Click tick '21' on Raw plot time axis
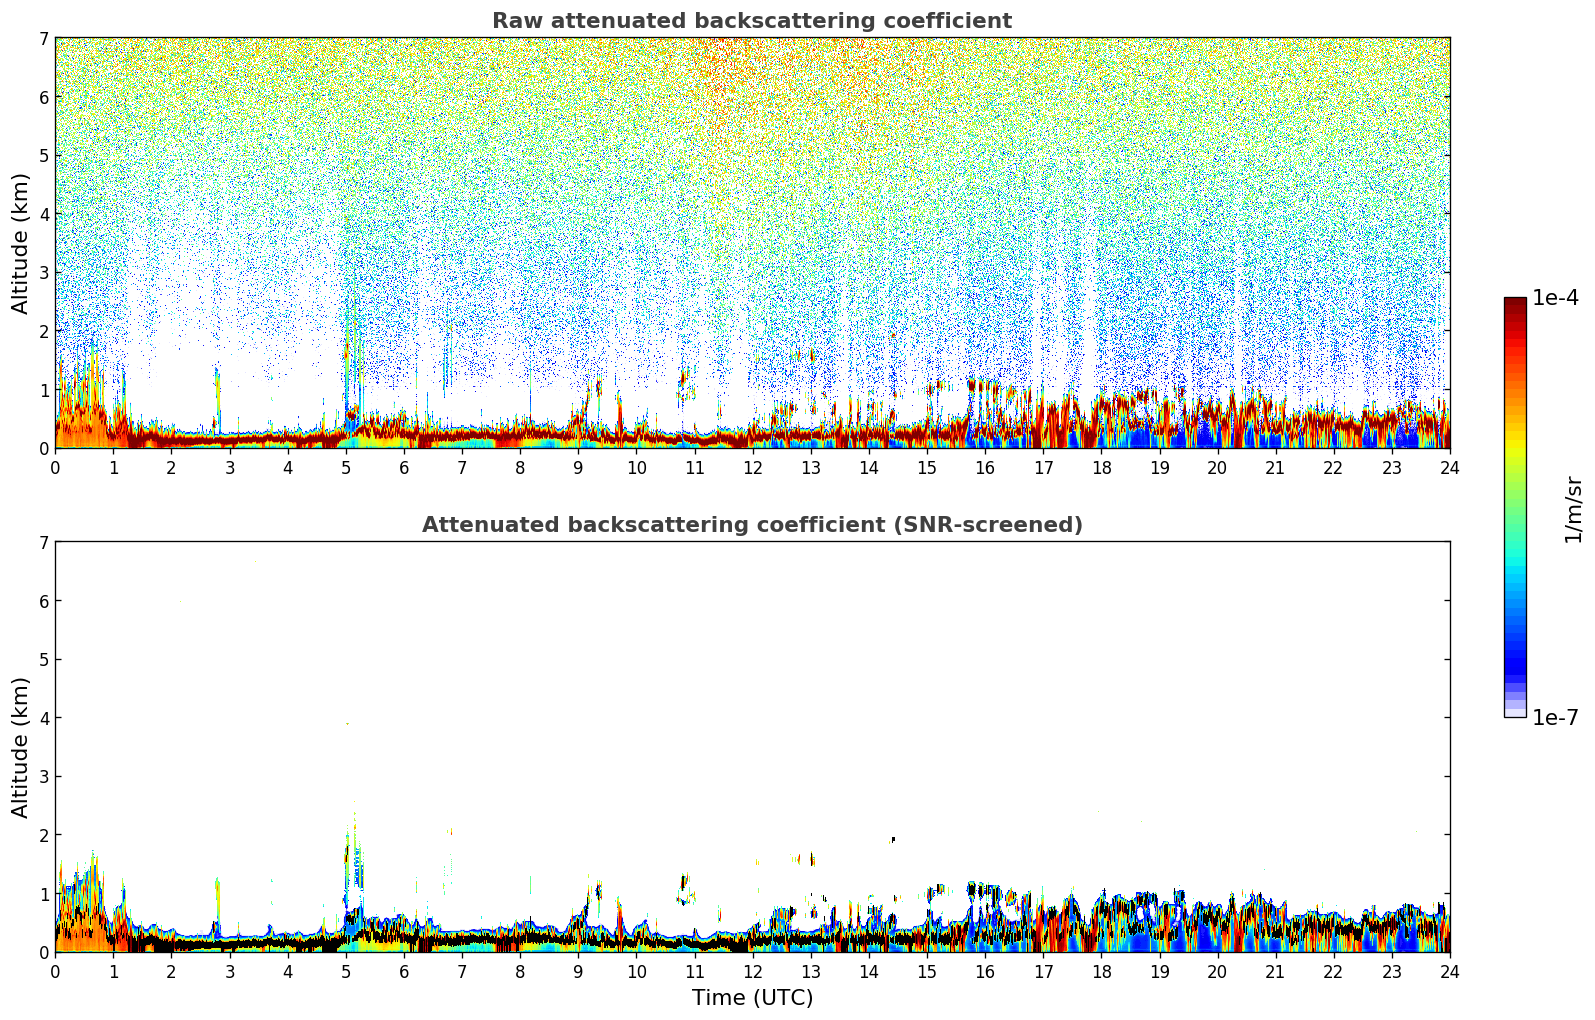 1275,468
